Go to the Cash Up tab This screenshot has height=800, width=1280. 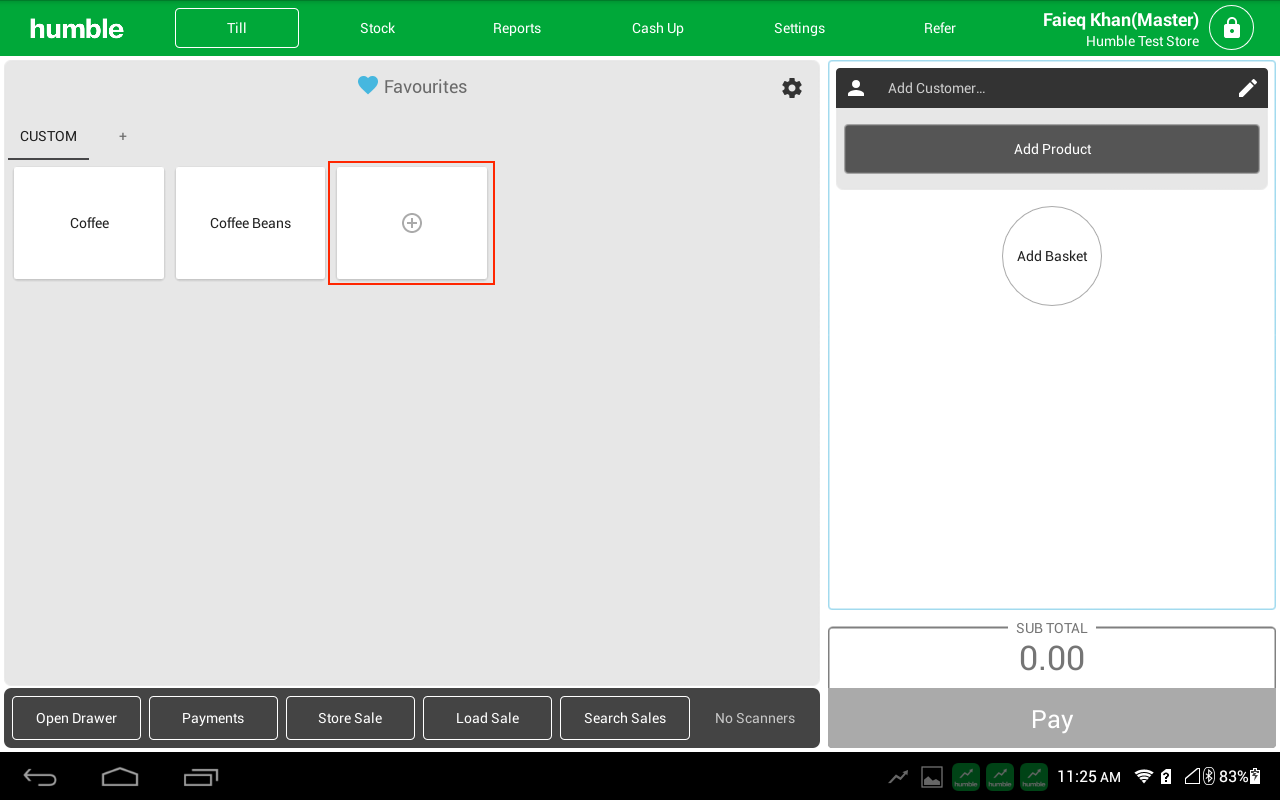658,28
